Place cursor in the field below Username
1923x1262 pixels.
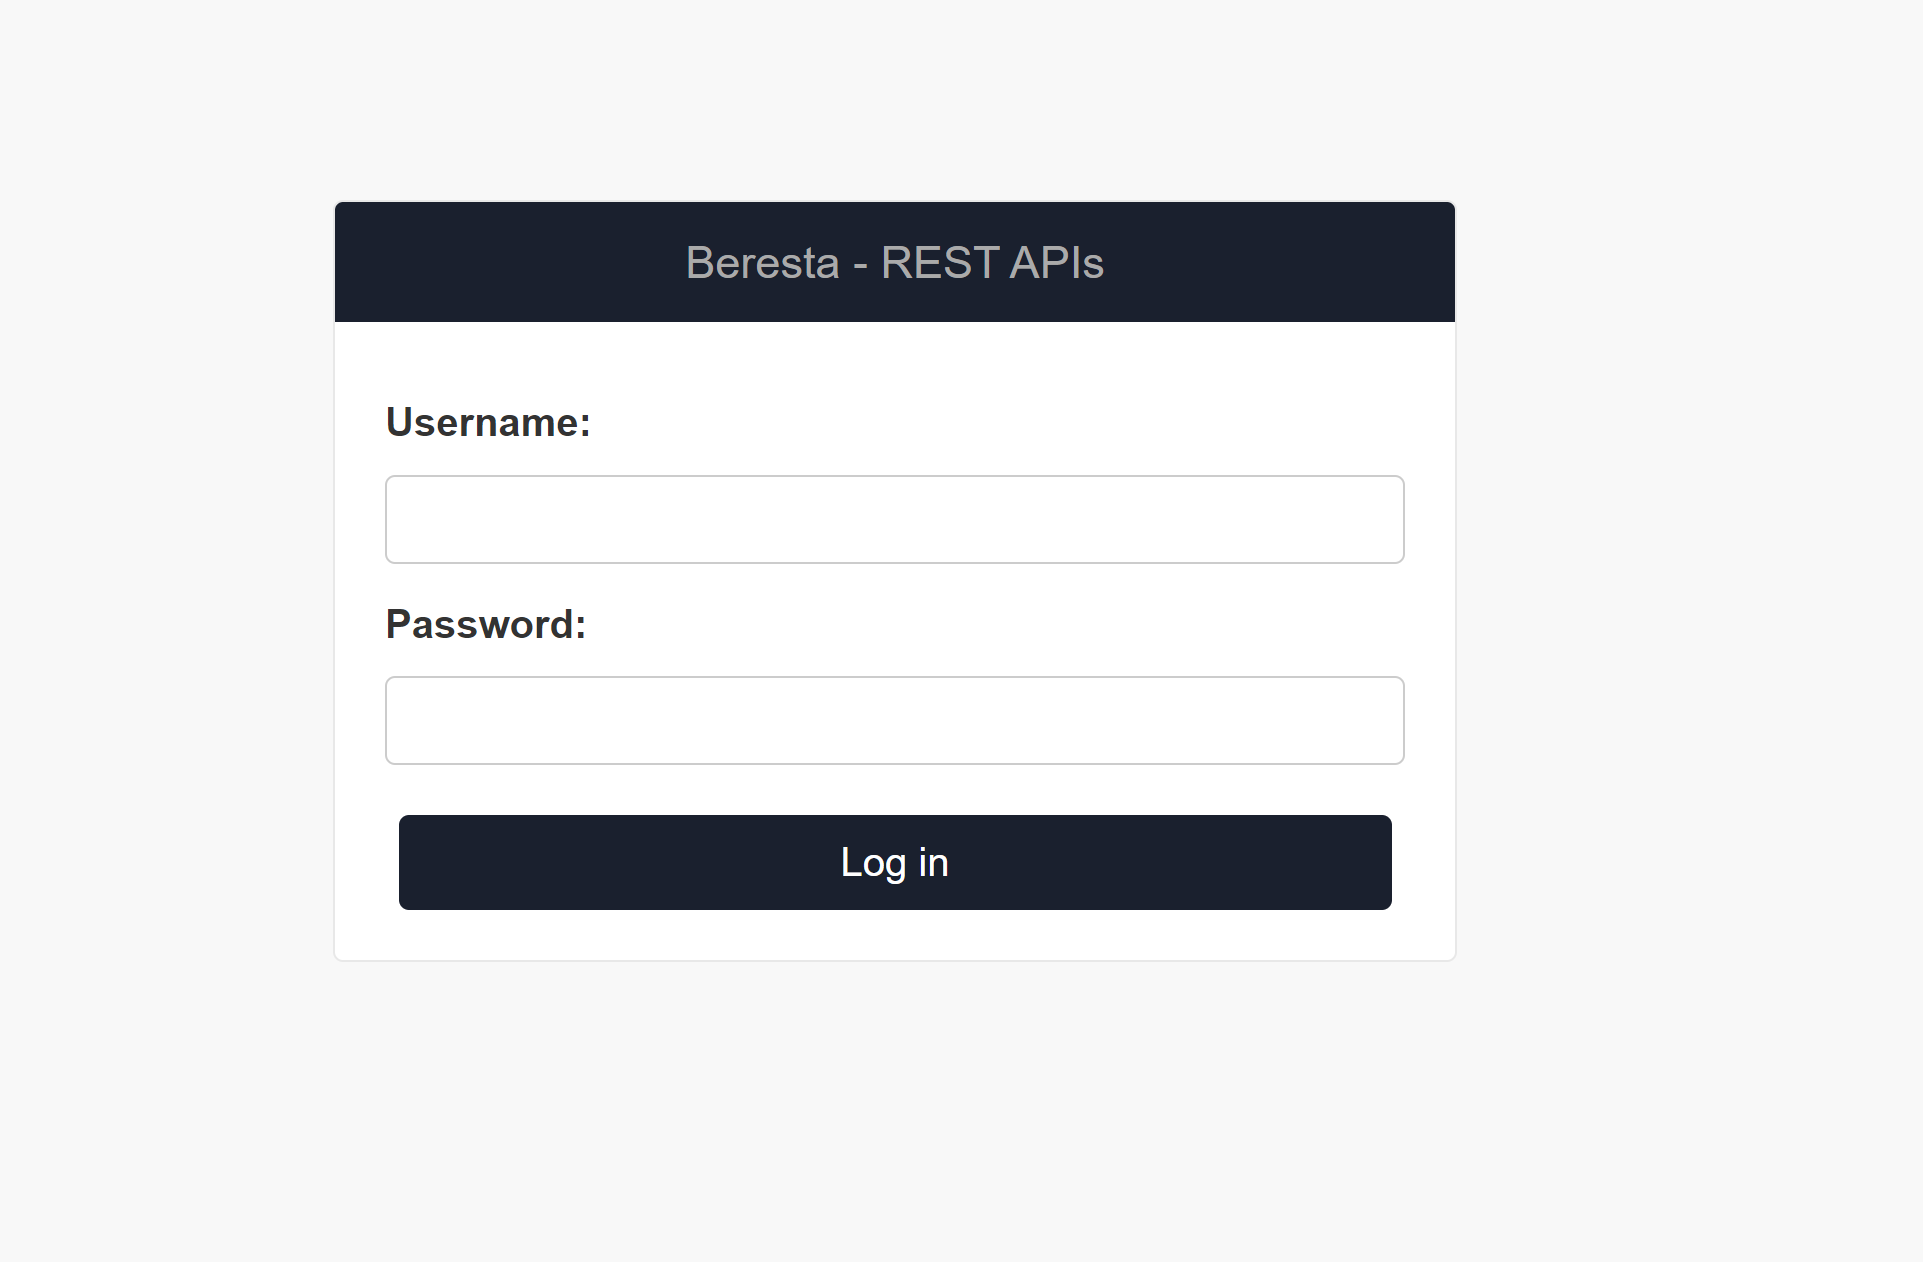pyautogui.click(x=894, y=519)
